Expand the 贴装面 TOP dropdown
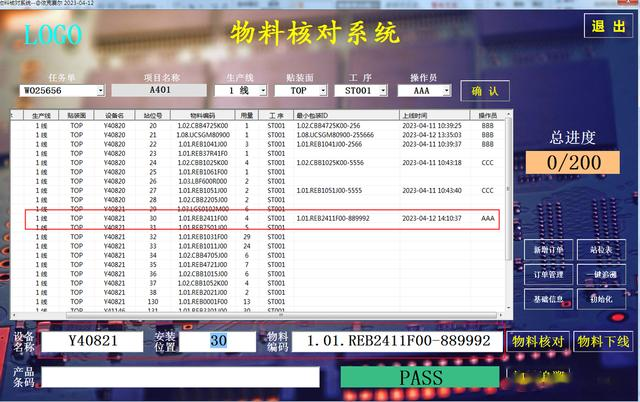Screen dimensions: 640x402 [323, 91]
